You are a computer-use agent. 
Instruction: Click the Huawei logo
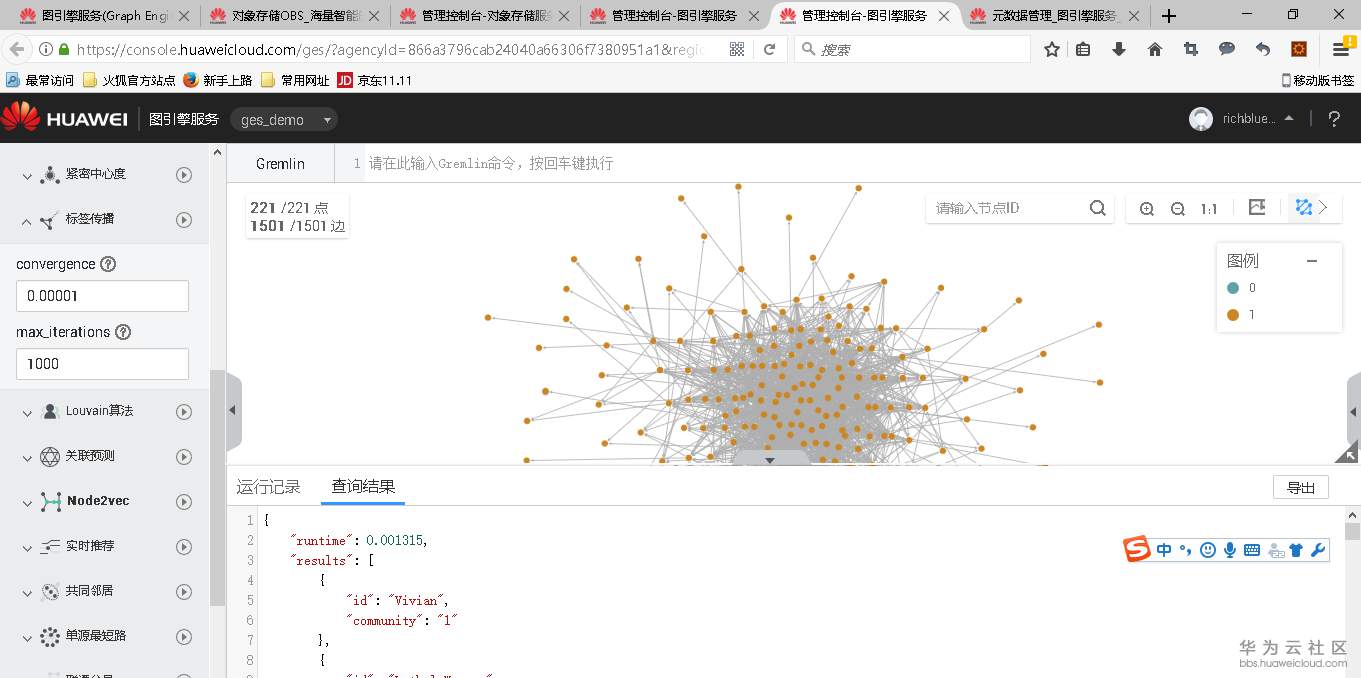click(x=65, y=118)
